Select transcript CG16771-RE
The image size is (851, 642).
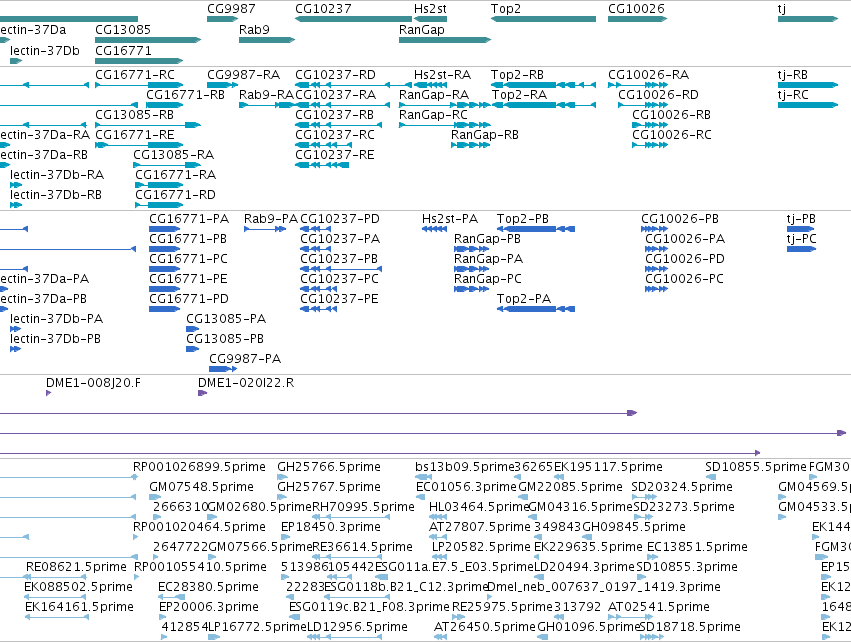click(135, 135)
